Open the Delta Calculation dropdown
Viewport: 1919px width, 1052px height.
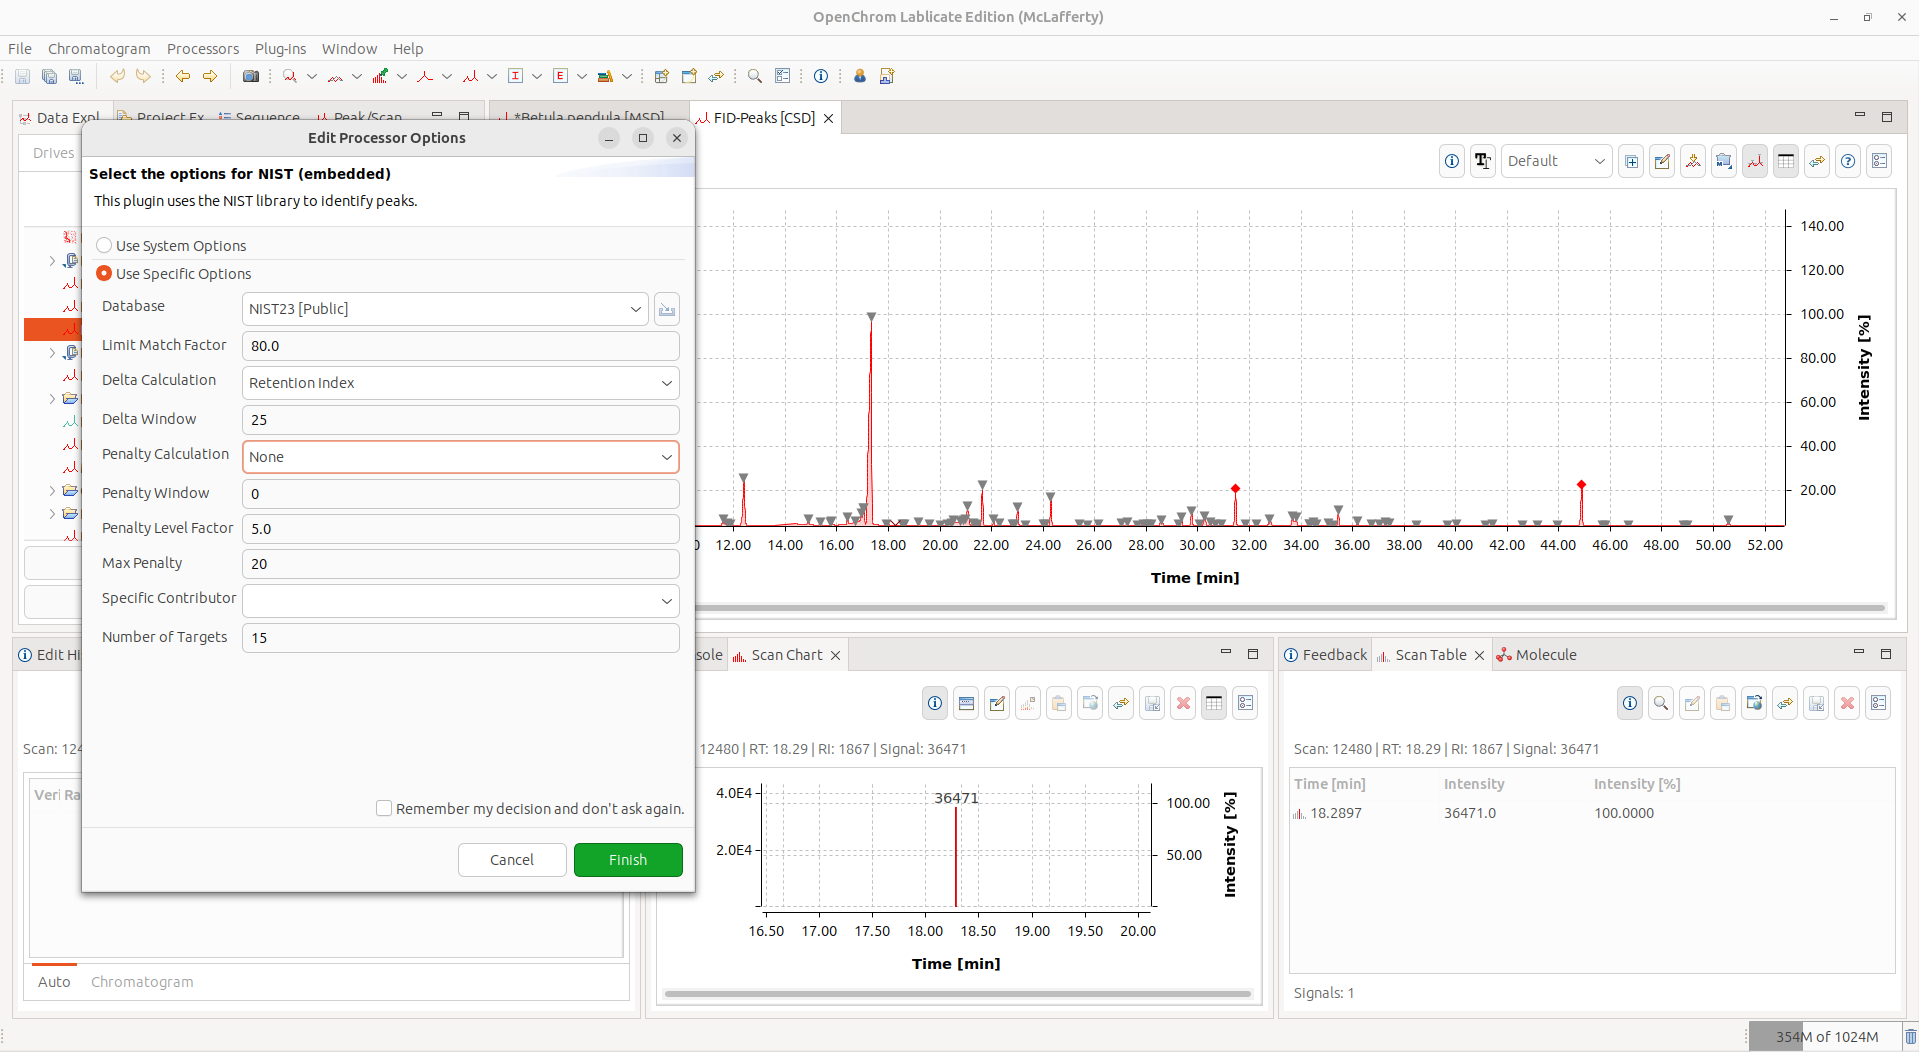click(x=460, y=383)
